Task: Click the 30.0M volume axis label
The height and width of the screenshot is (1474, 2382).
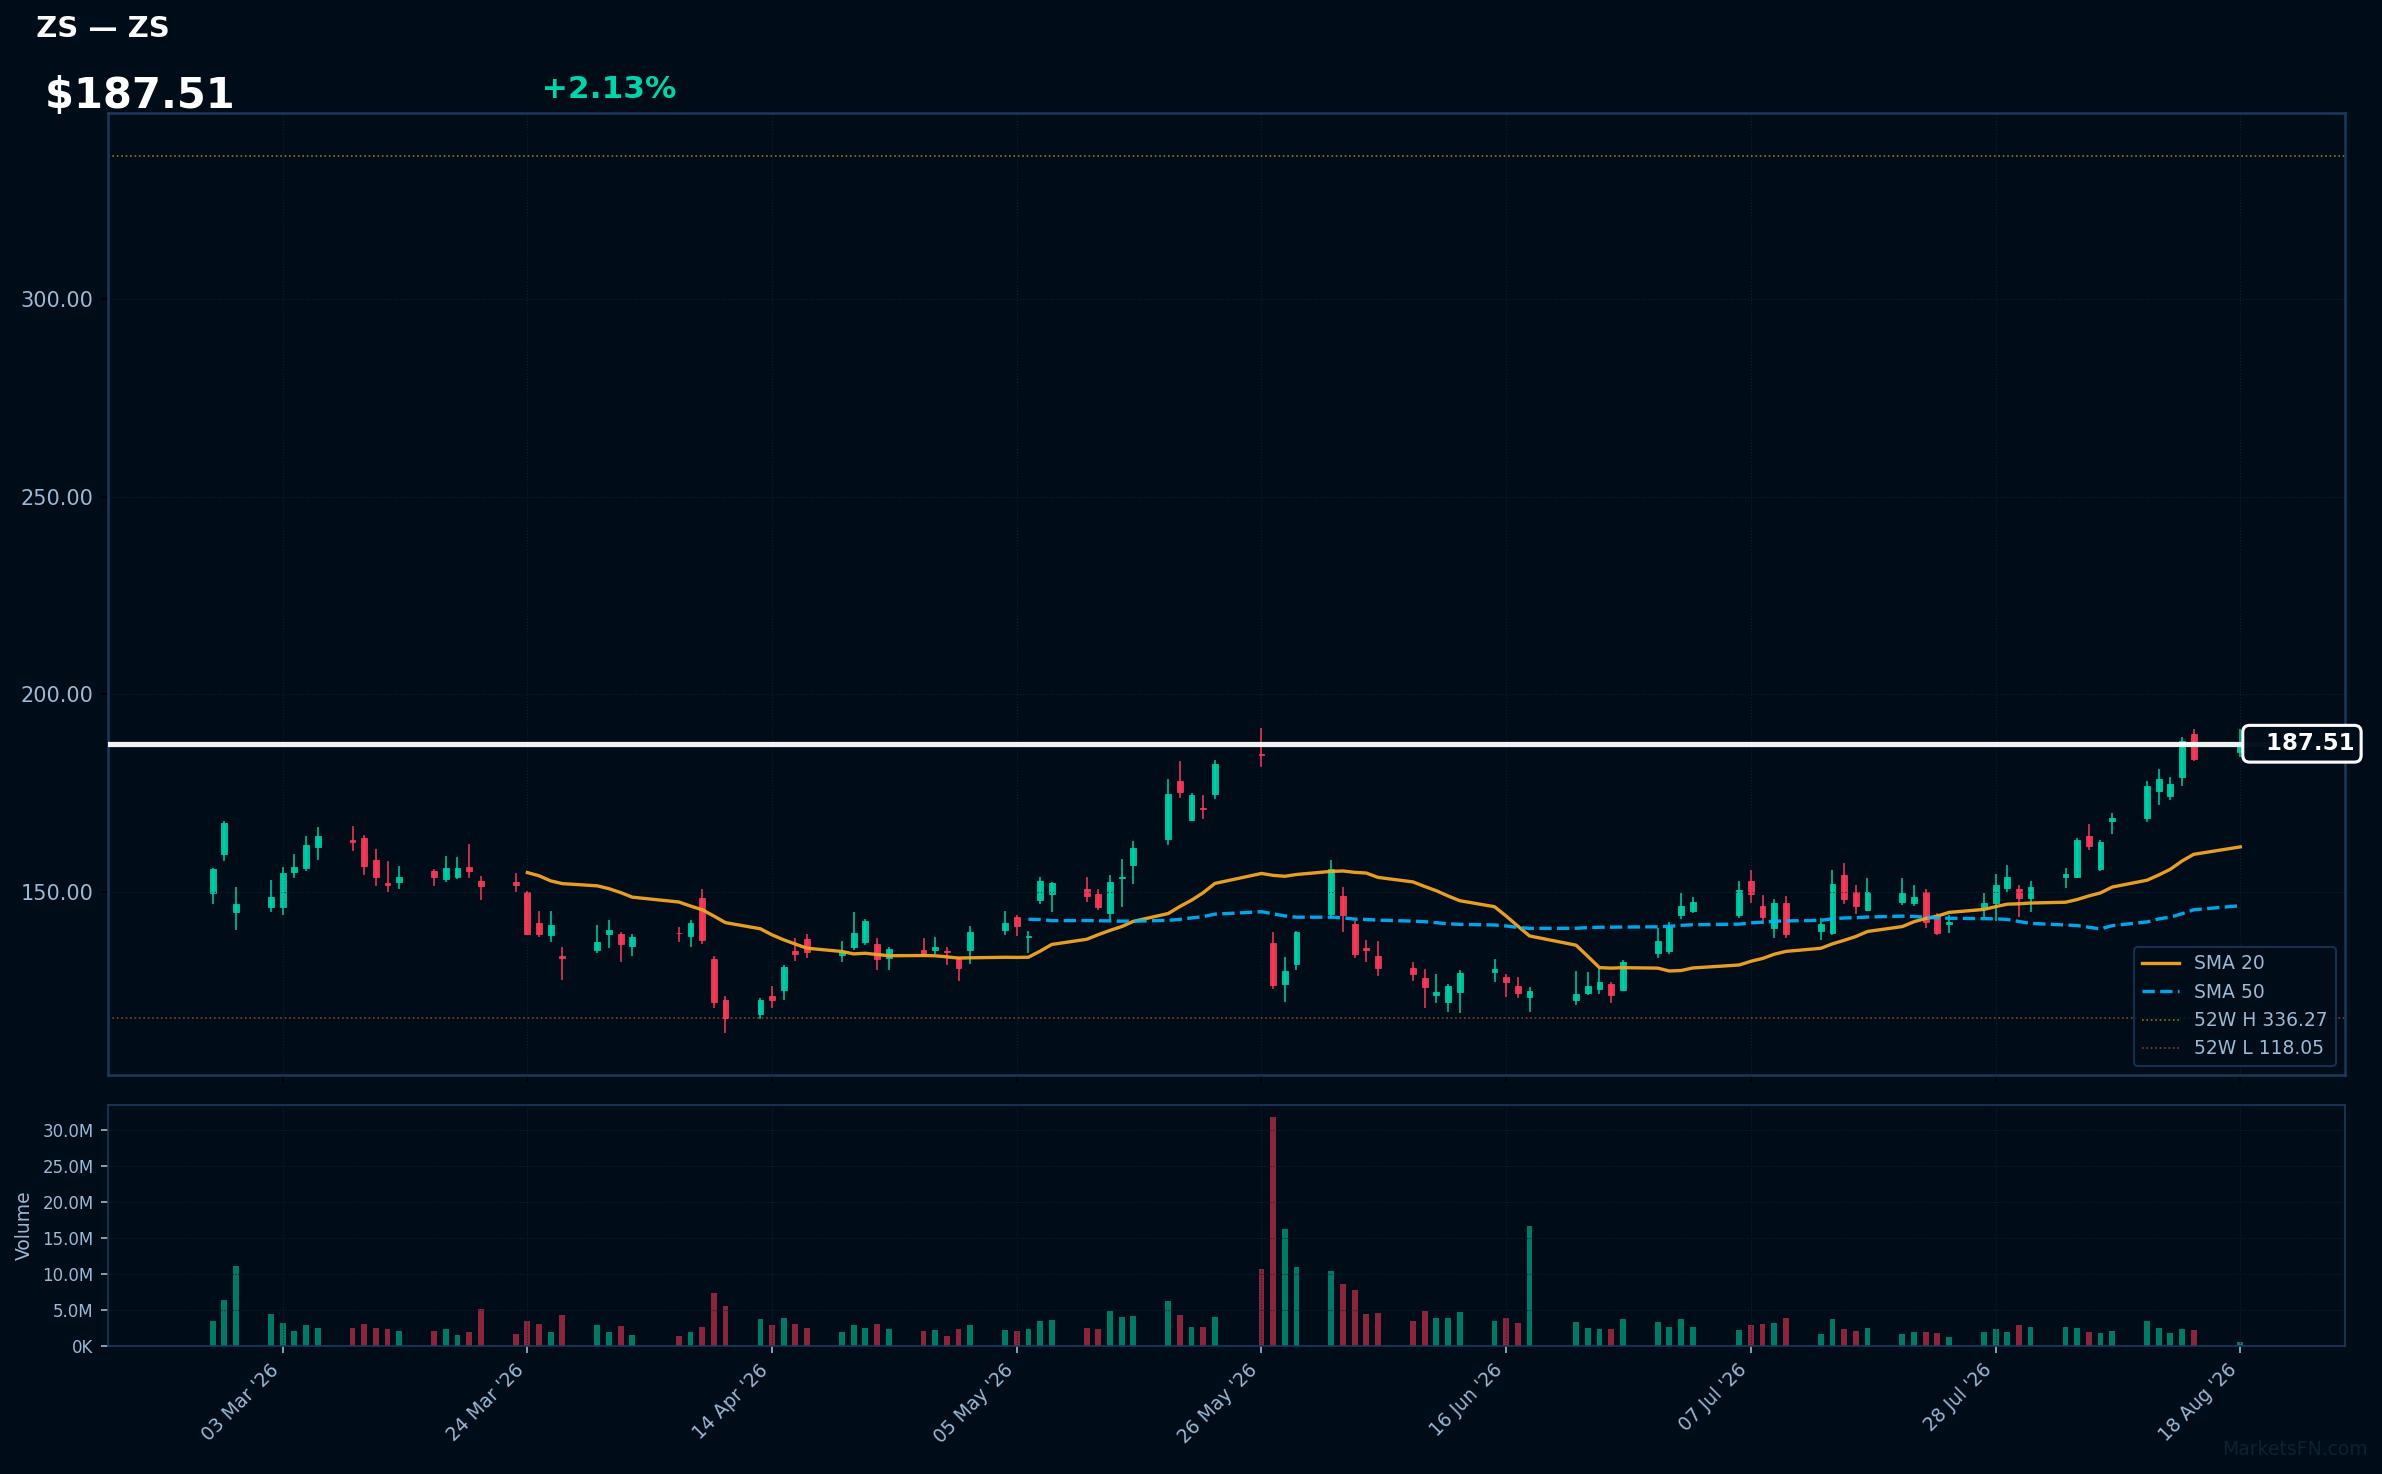Action: [68, 1131]
